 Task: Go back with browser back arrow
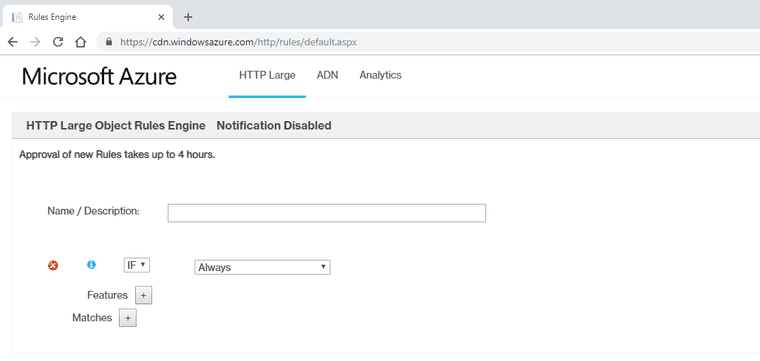point(13,42)
